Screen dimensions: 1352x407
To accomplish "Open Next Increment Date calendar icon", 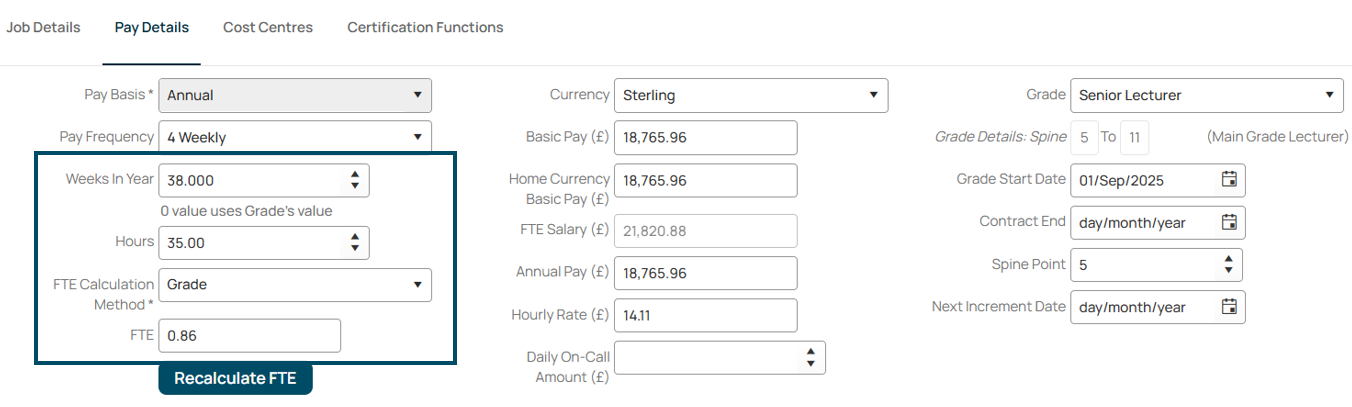I will click(1229, 307).
